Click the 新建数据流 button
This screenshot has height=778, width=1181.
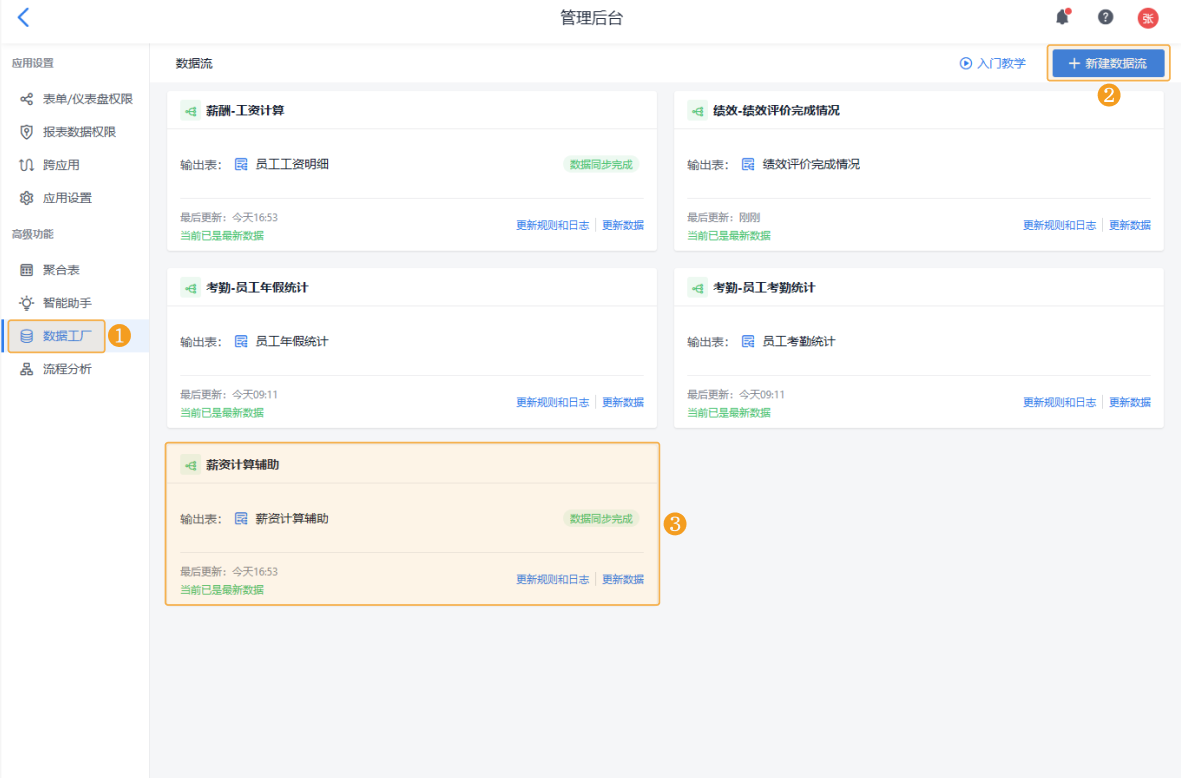tap(1108, 63)
